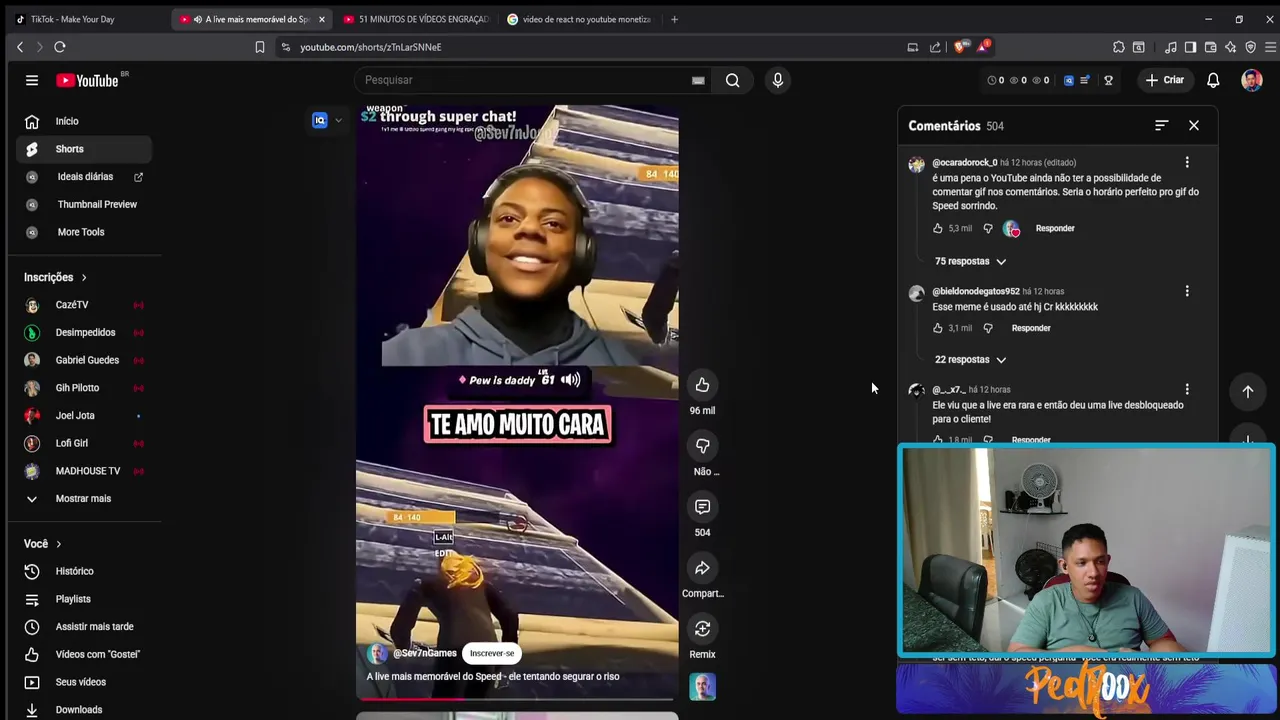The width and height of the screenshot is (1280, 720).
Task: Toggle the browser sidebar panel icon
Action: [x=1190, y=47]
